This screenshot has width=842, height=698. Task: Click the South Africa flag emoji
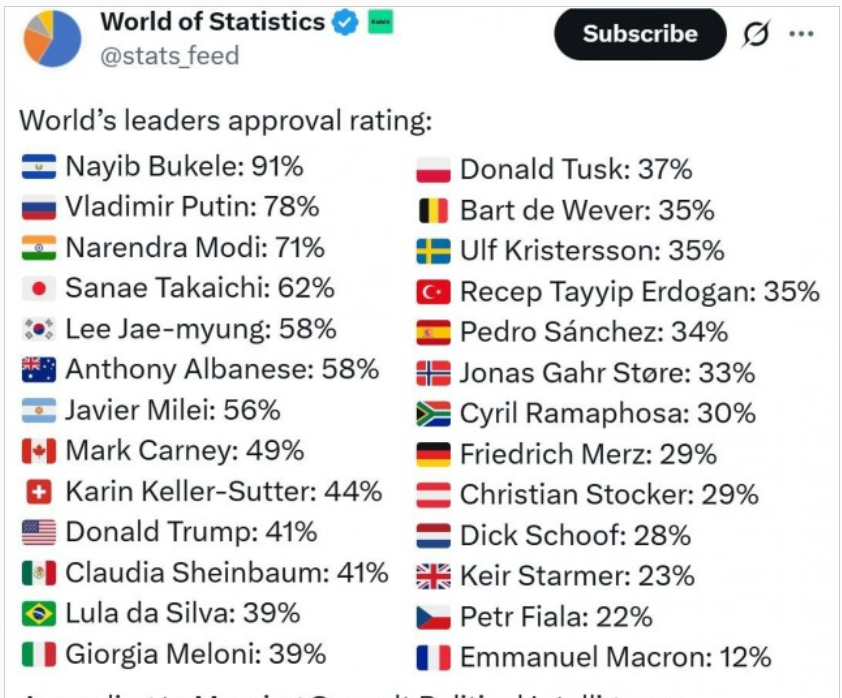[x=433, y=414]
